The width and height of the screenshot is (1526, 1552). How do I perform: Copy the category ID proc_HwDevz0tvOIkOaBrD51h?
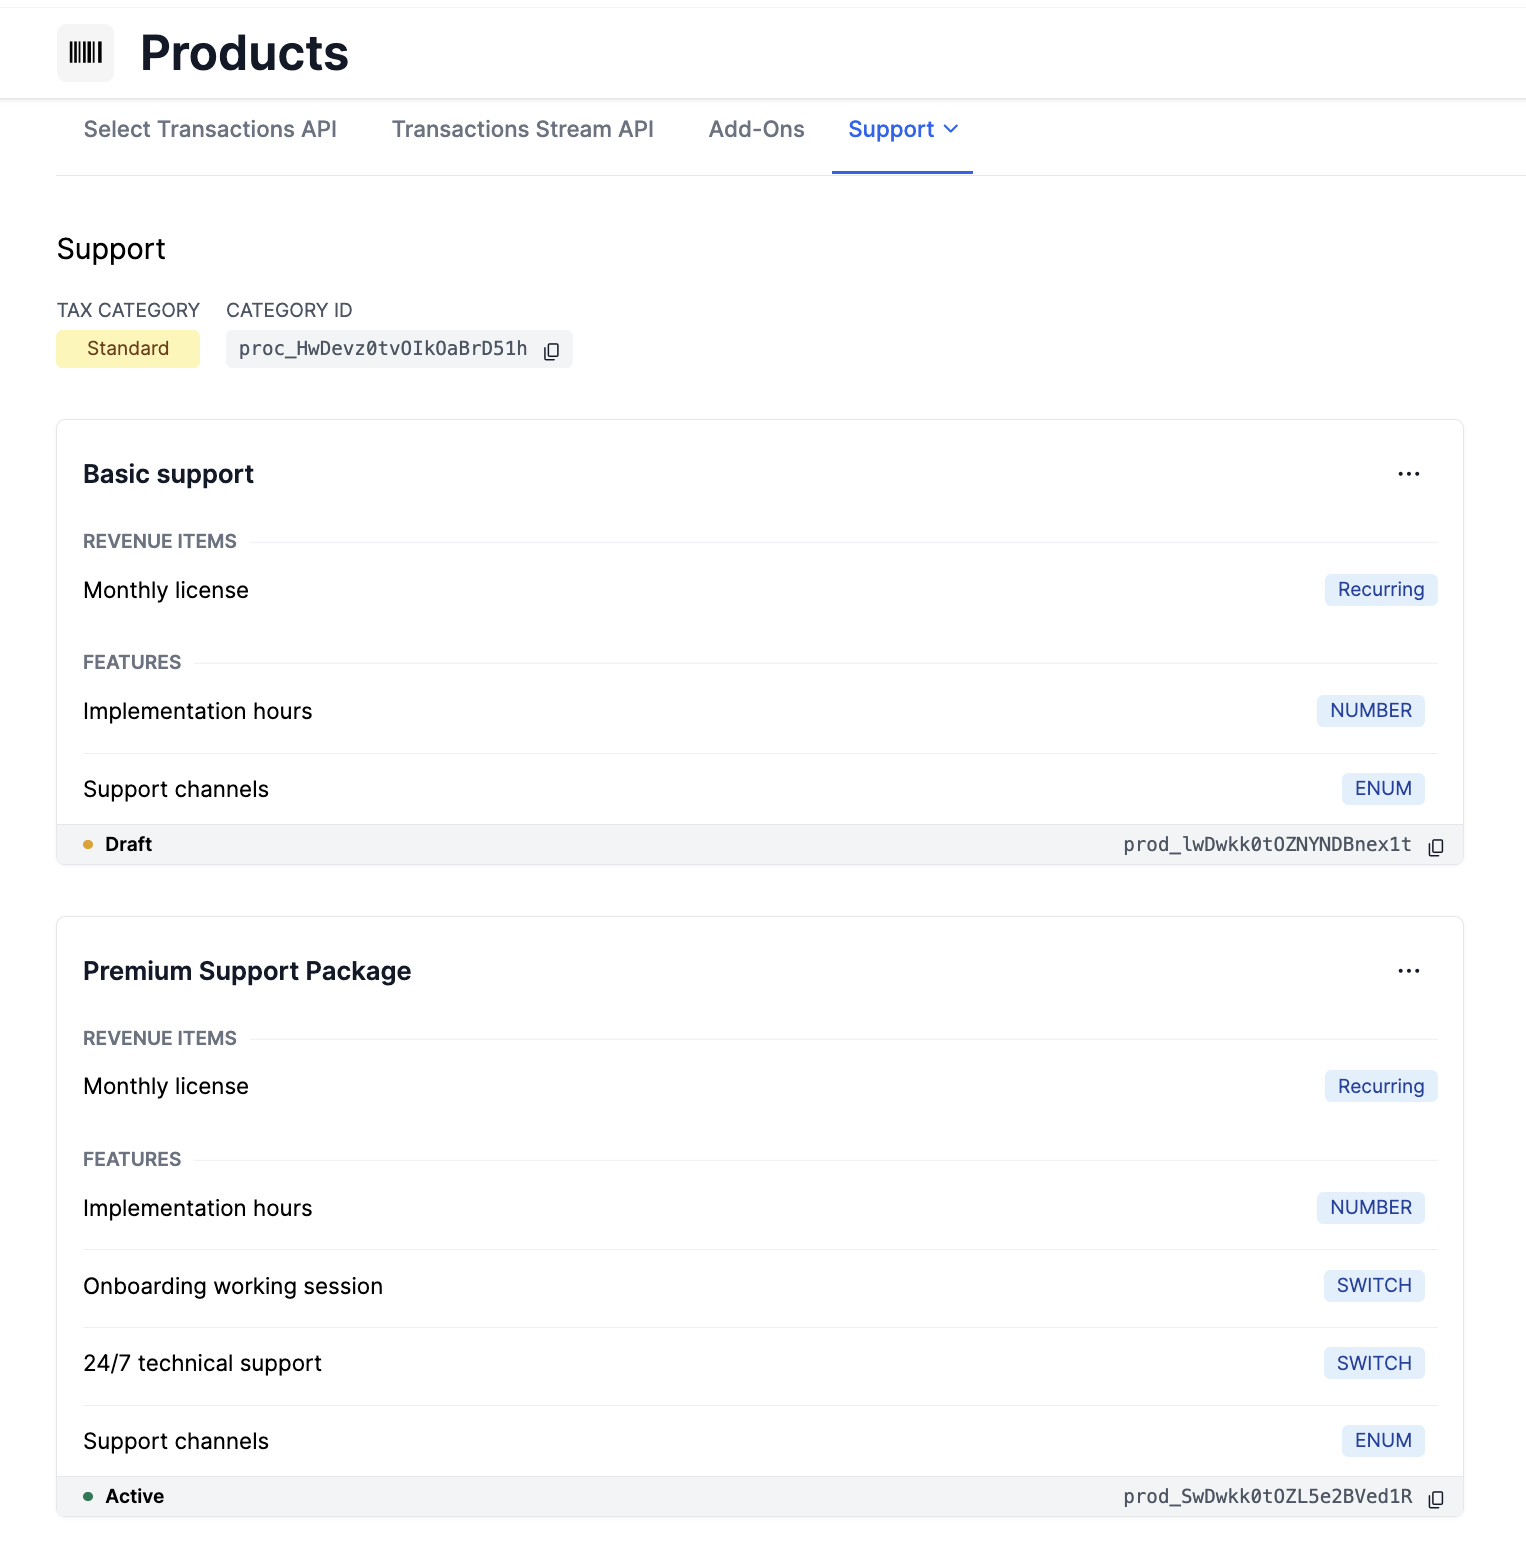click(x=551, y=351)
